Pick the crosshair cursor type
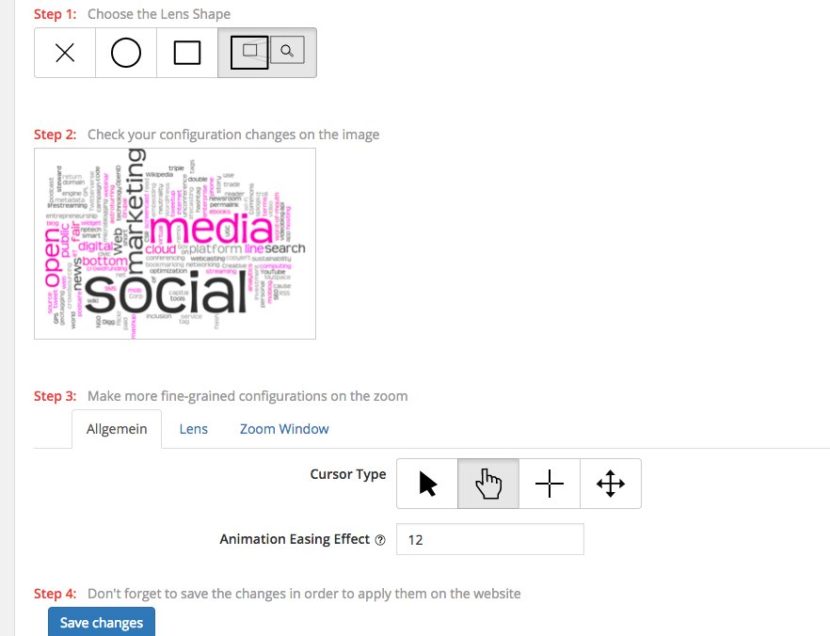 pyautogui.click(x=549, y=484)
